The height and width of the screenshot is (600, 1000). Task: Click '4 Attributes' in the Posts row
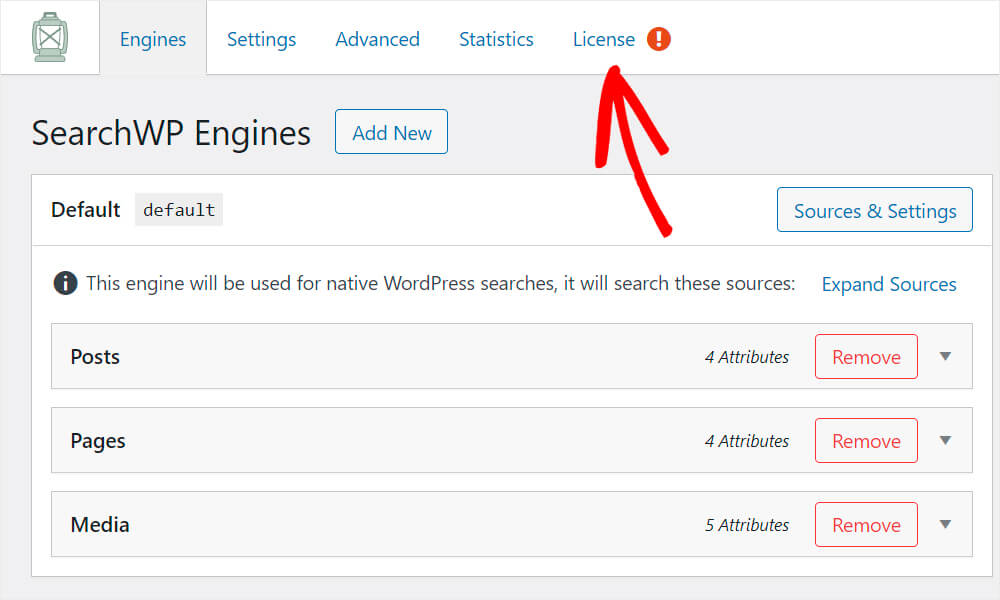pyautogui.click(x=747, y=357)
